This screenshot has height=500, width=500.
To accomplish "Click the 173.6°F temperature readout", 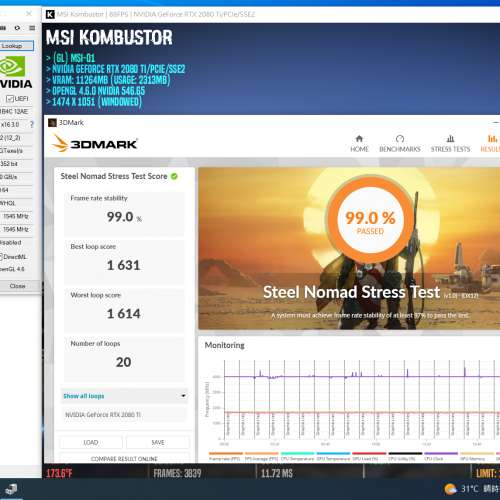I will 59,473.
